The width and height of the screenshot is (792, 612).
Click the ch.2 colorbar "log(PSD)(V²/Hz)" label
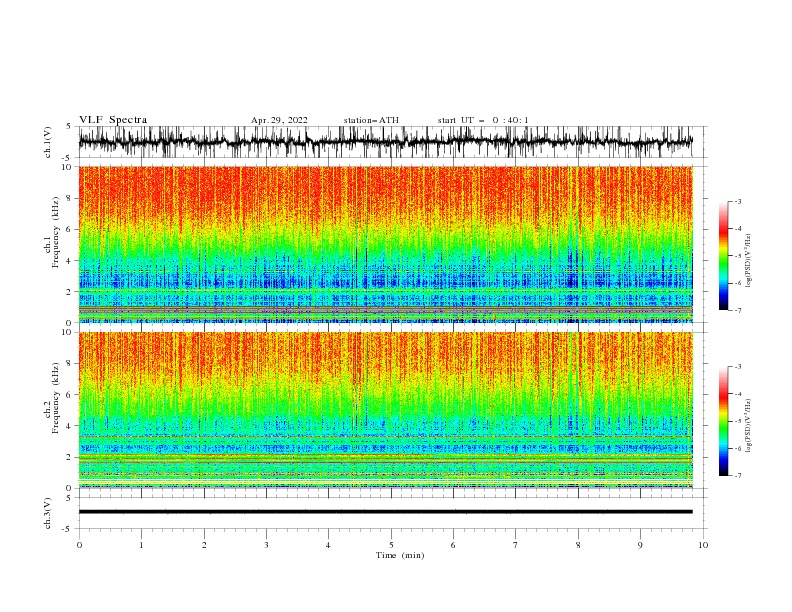(x=749, y=426)
